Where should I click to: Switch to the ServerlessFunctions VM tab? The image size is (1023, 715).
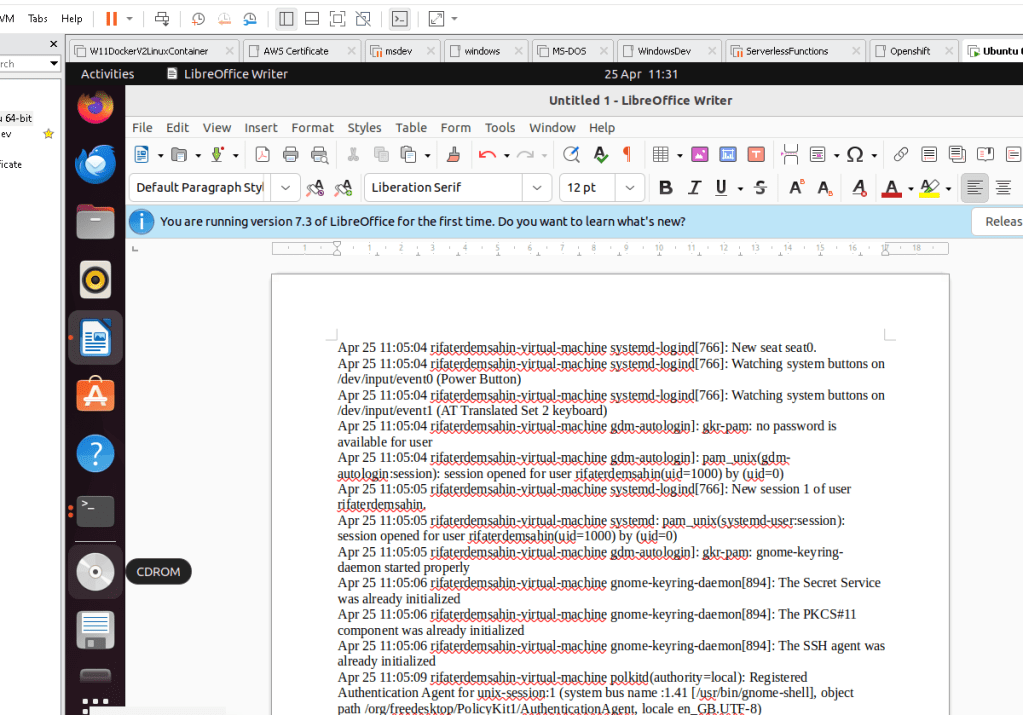point(795,51)
